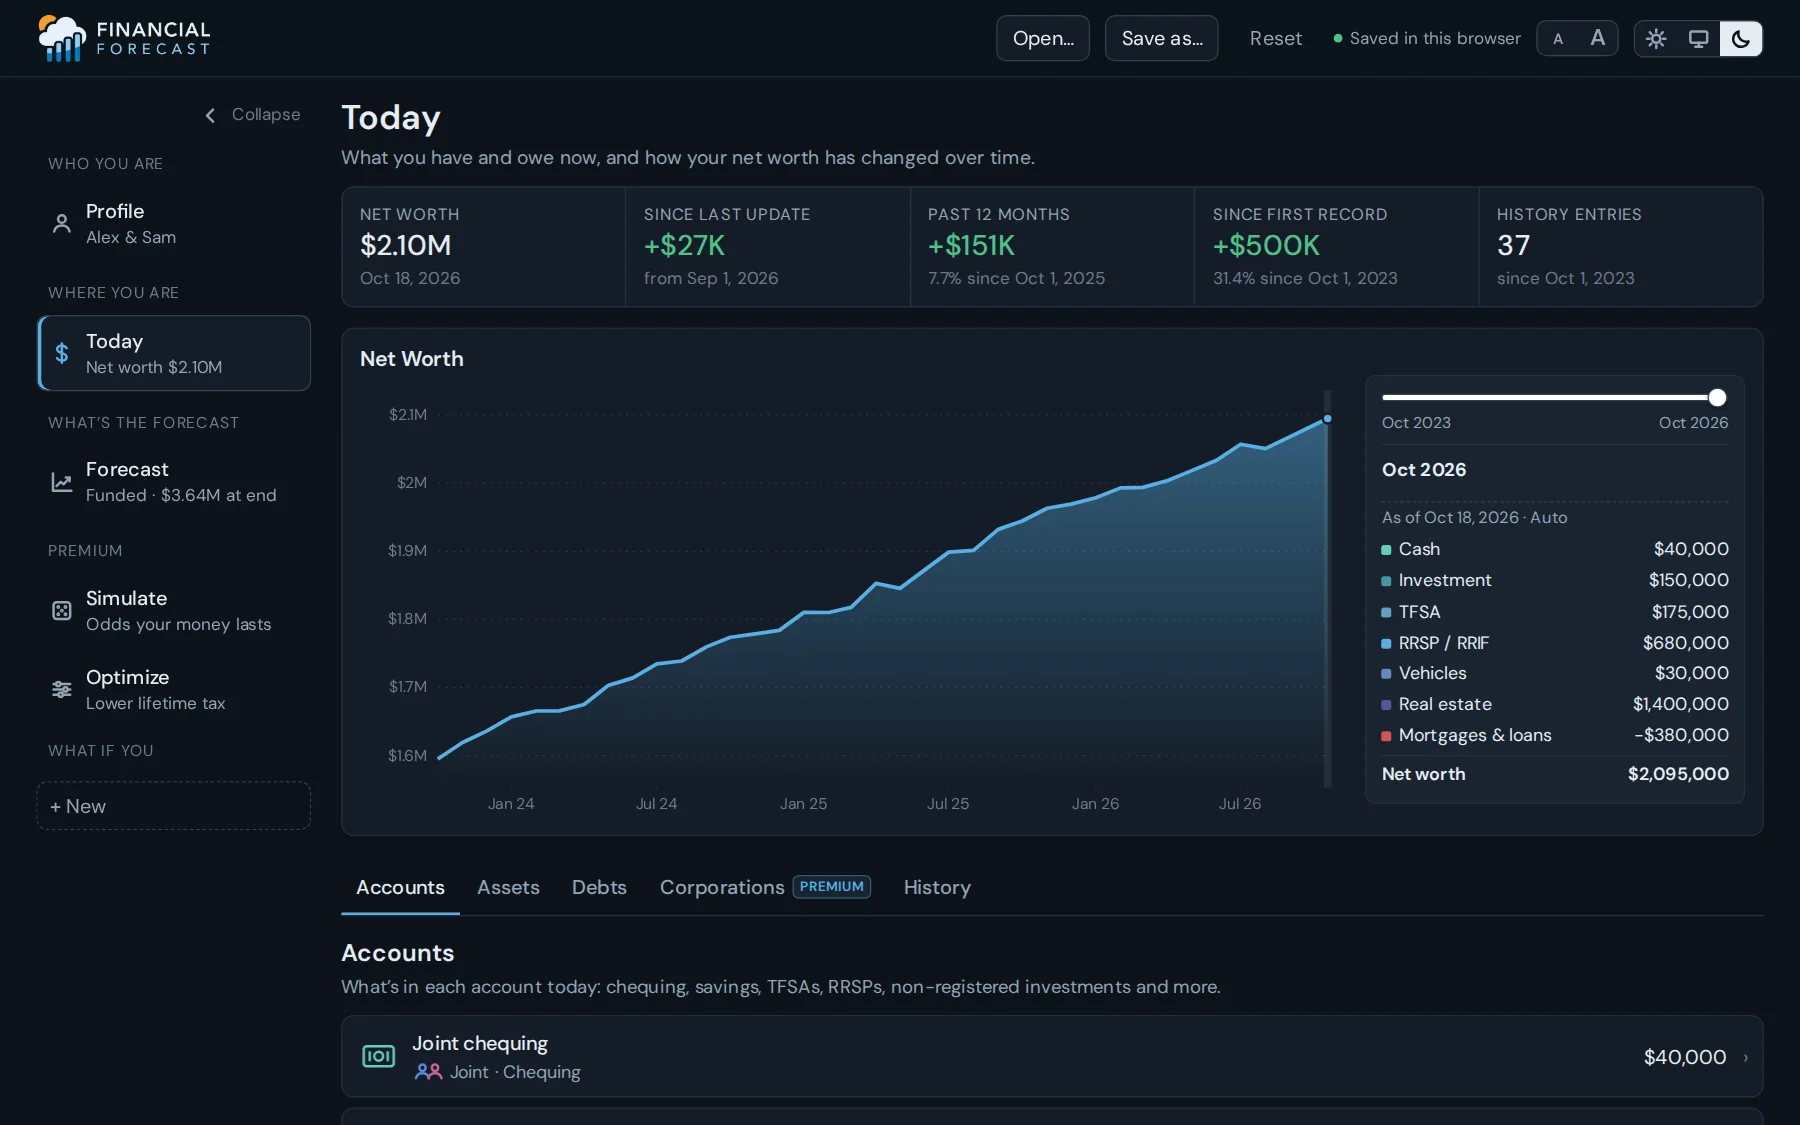Click the RRSP / RRIF $680,000 row
This screenshot has height=1125, width=1800.
pyautogui.click(x=1555, y=643)
